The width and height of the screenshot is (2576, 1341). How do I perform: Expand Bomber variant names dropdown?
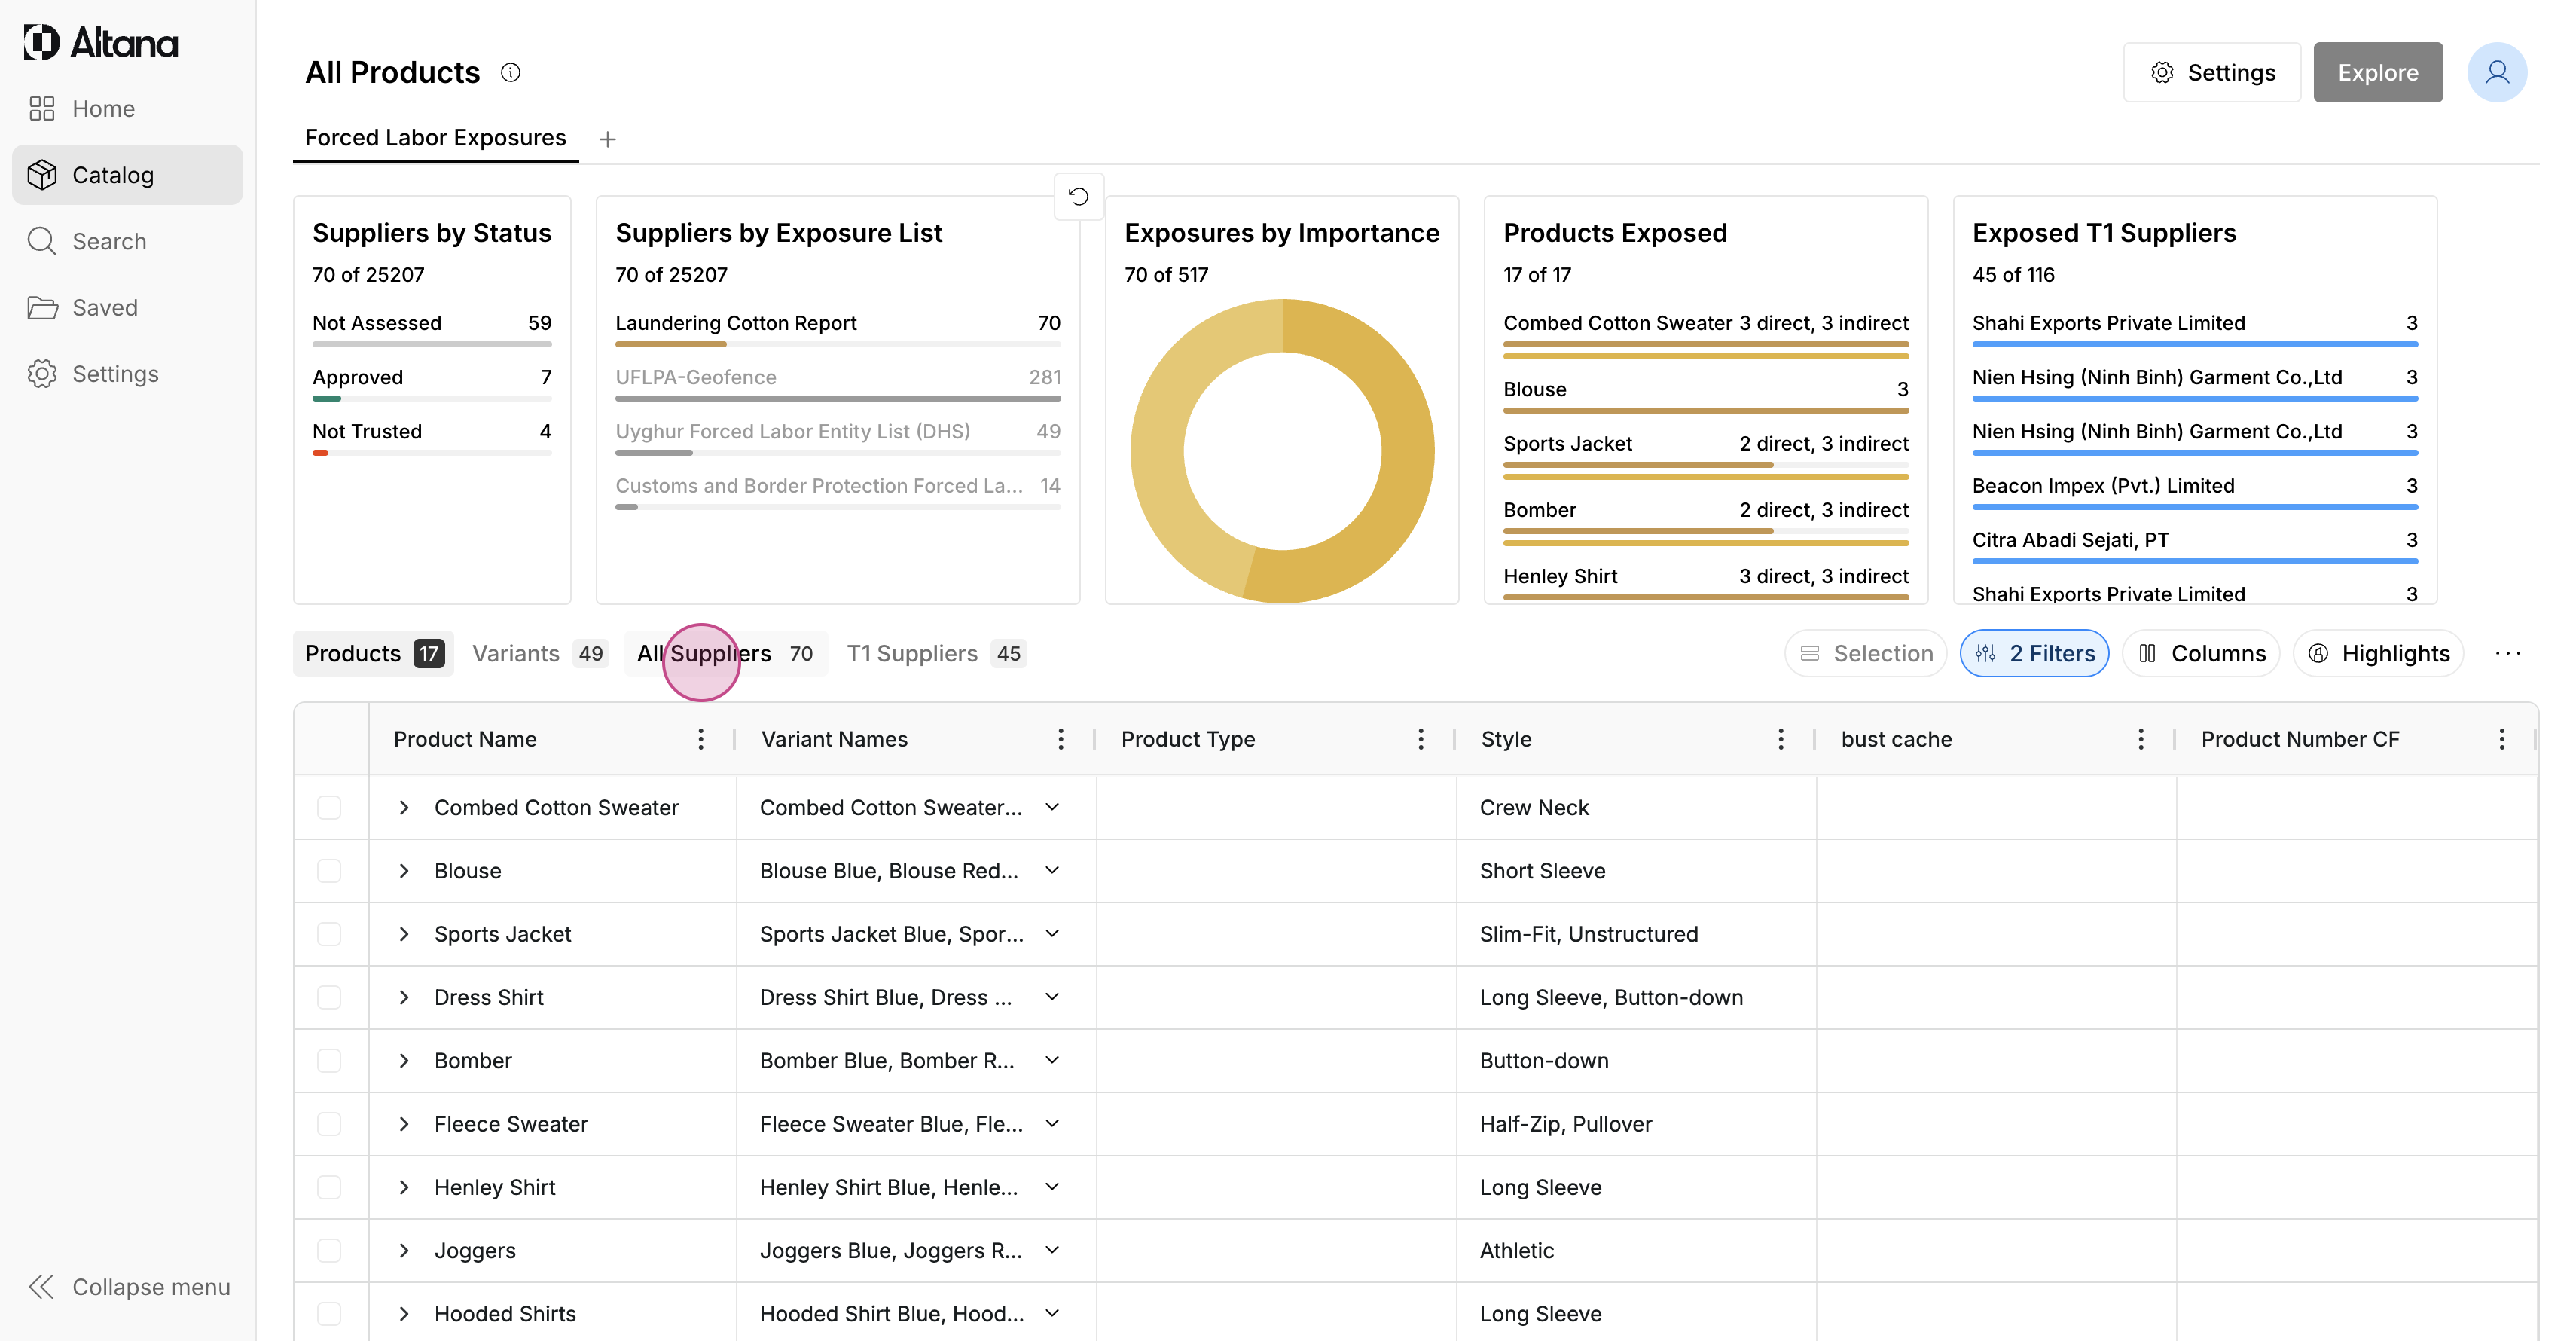pos(1052,1060)
